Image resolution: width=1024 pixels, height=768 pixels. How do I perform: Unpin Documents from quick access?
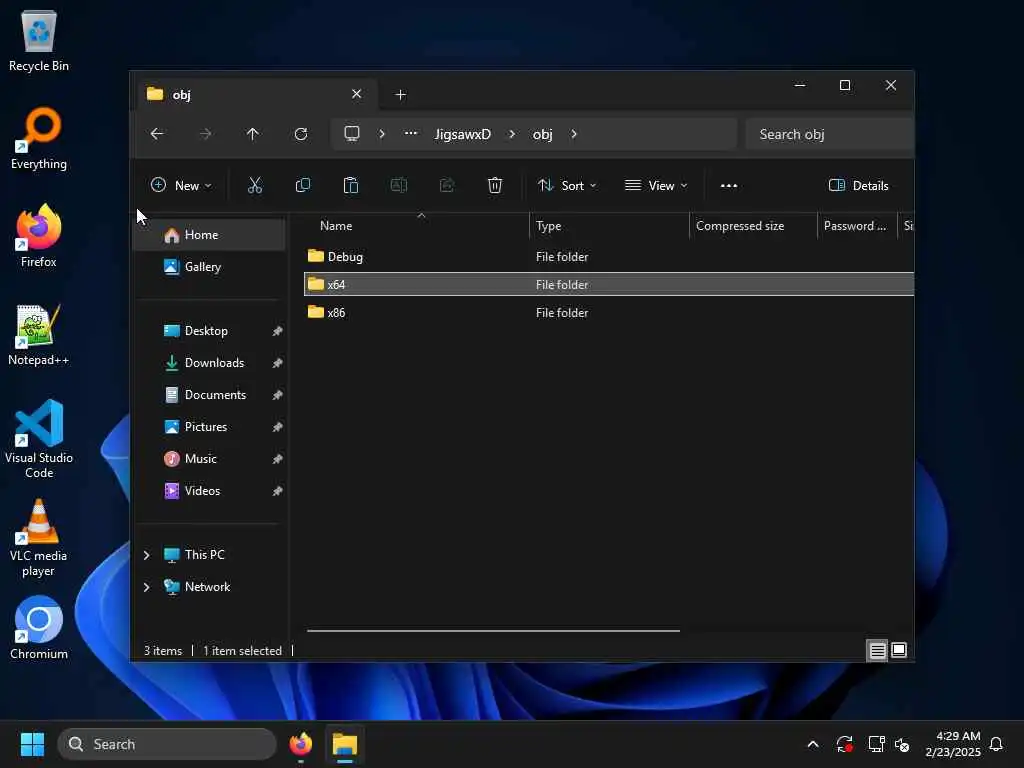(277, 395)
